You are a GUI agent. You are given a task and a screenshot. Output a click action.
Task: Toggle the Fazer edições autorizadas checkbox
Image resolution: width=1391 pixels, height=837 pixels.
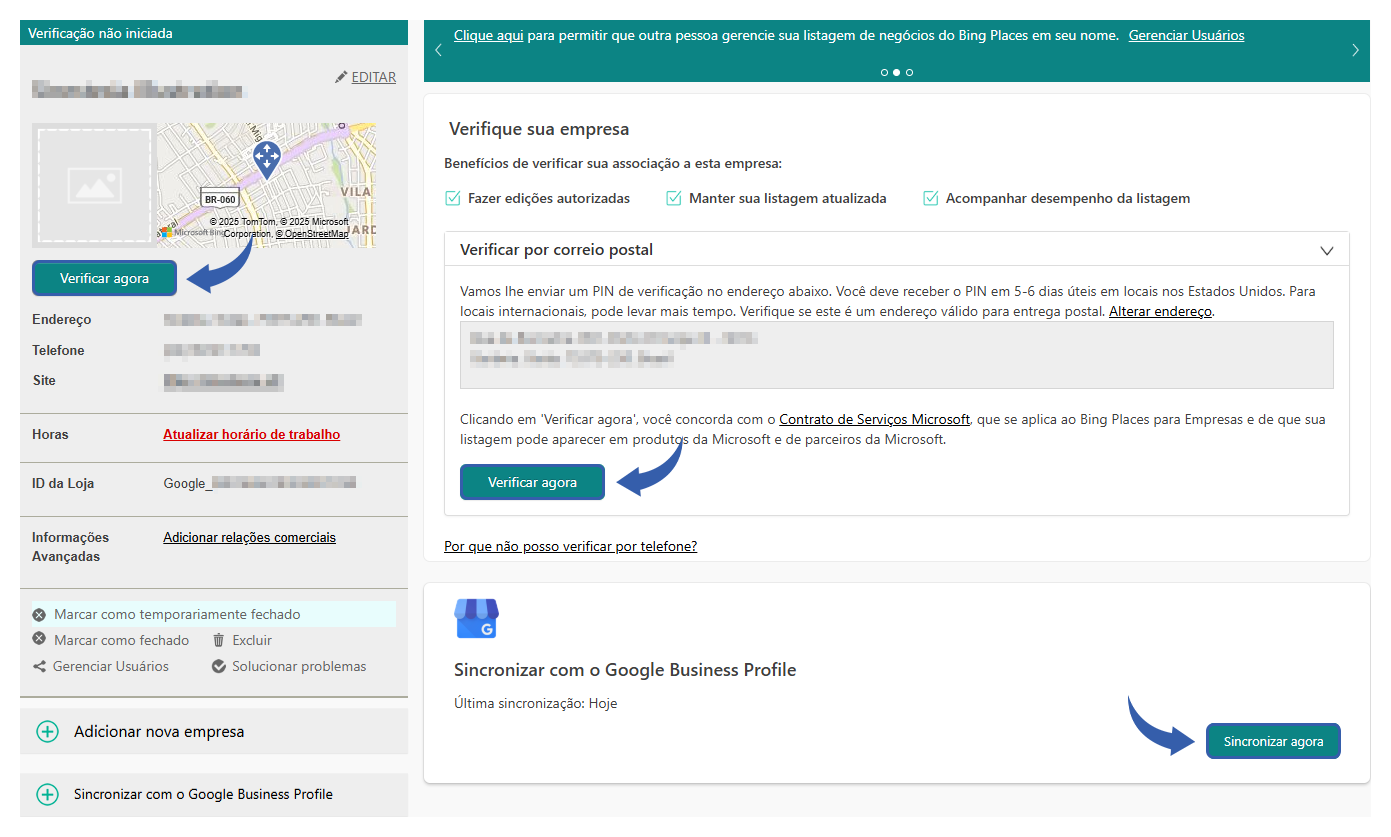point(453,198)
